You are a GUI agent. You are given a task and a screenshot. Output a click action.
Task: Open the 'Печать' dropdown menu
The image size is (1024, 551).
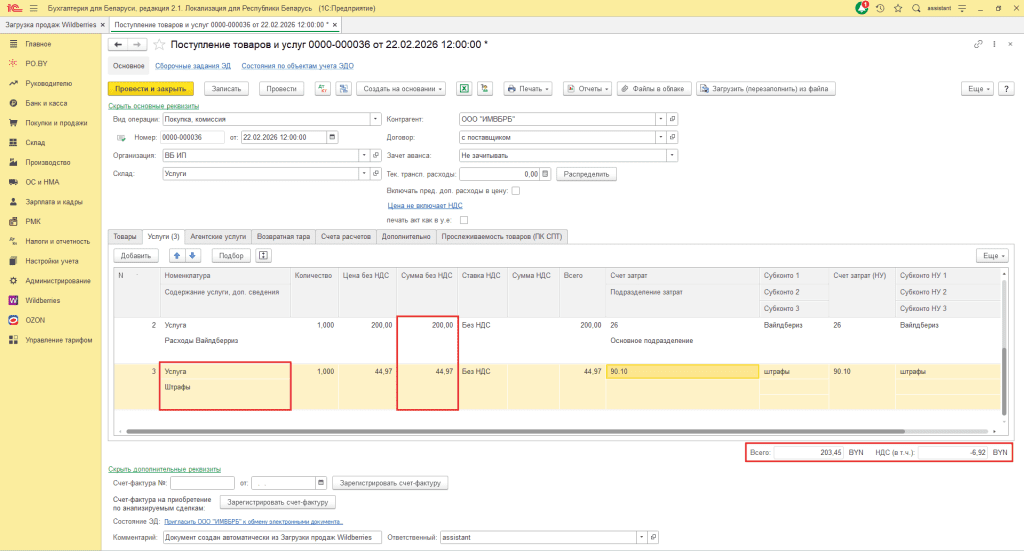(528, 88)
